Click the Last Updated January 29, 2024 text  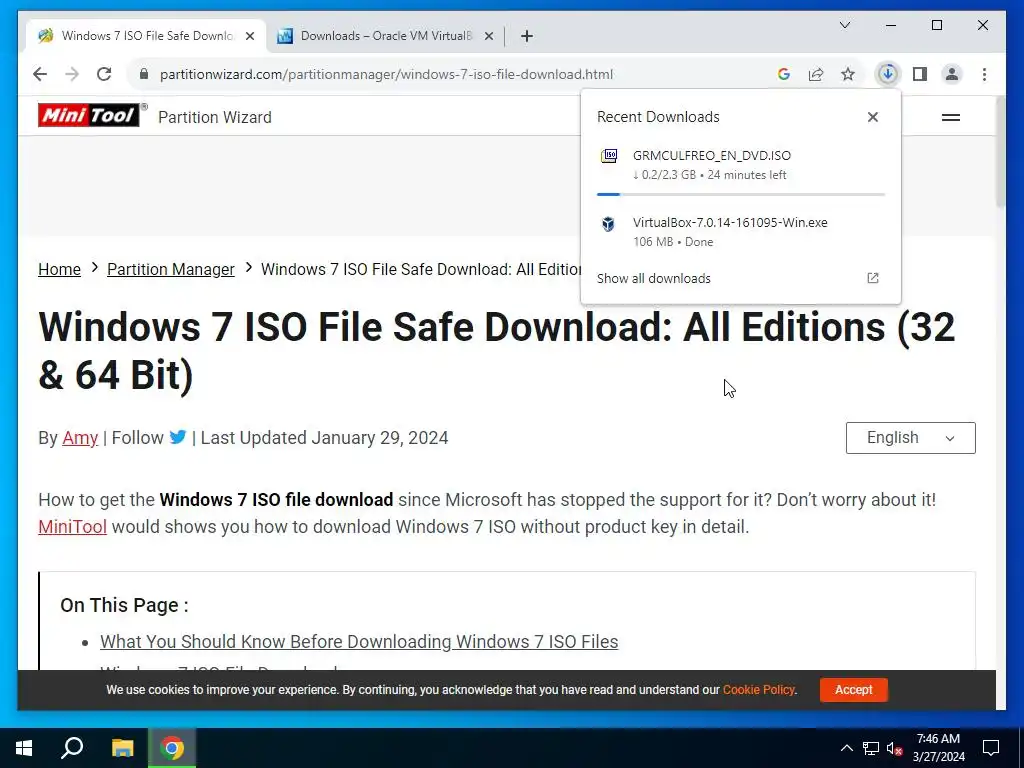pos(325,438)
